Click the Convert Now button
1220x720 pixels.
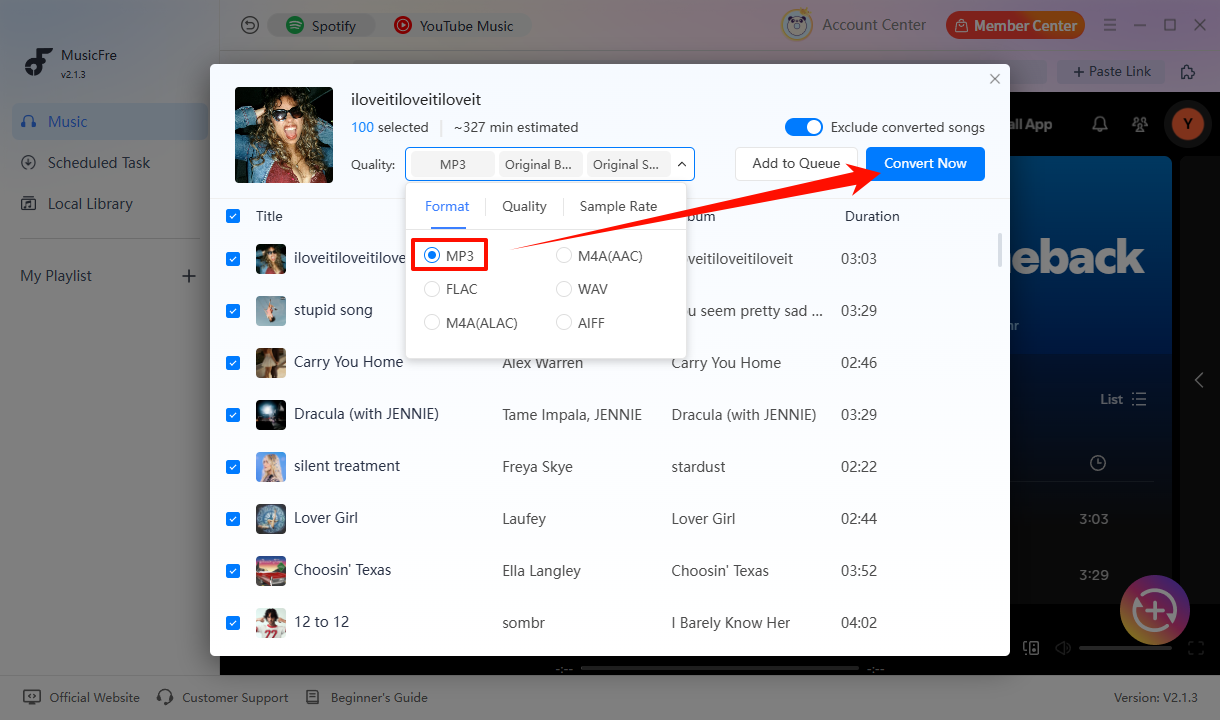[x=925, y=164]
